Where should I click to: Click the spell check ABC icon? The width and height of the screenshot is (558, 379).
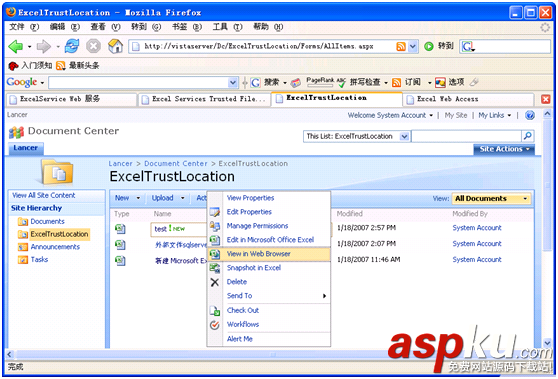tap(341, 82)
